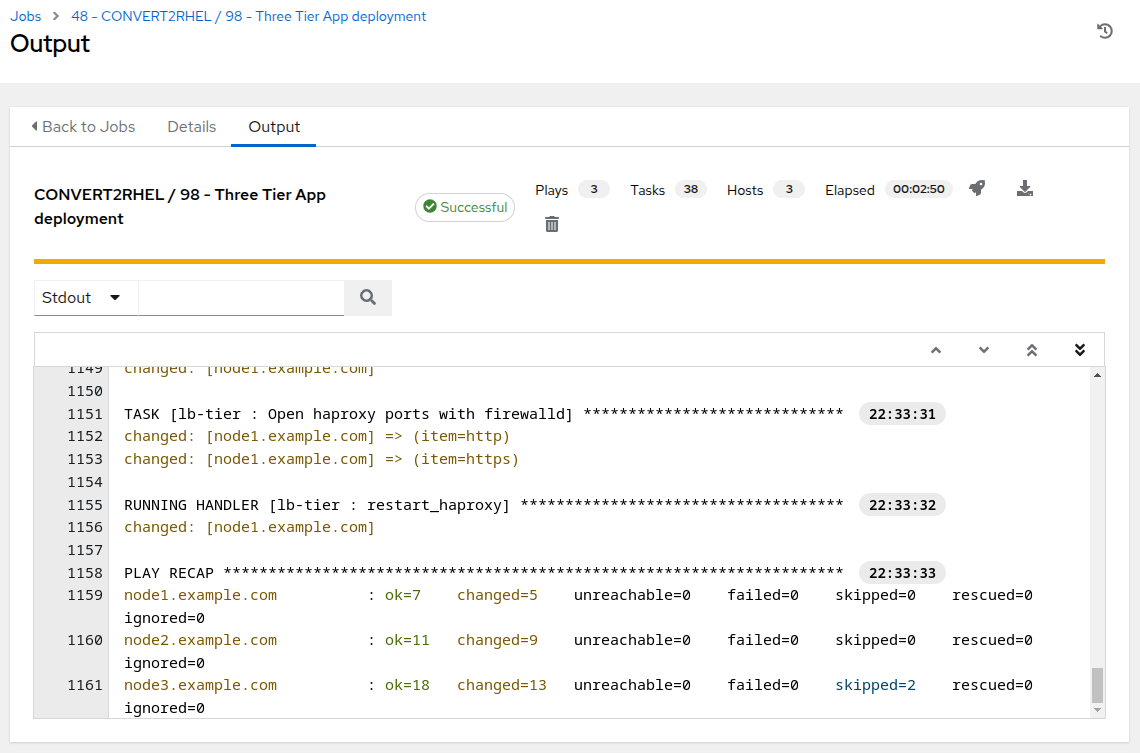Click the search magnifier button
Screen dimensions: 1140x753
coord(368,297)
